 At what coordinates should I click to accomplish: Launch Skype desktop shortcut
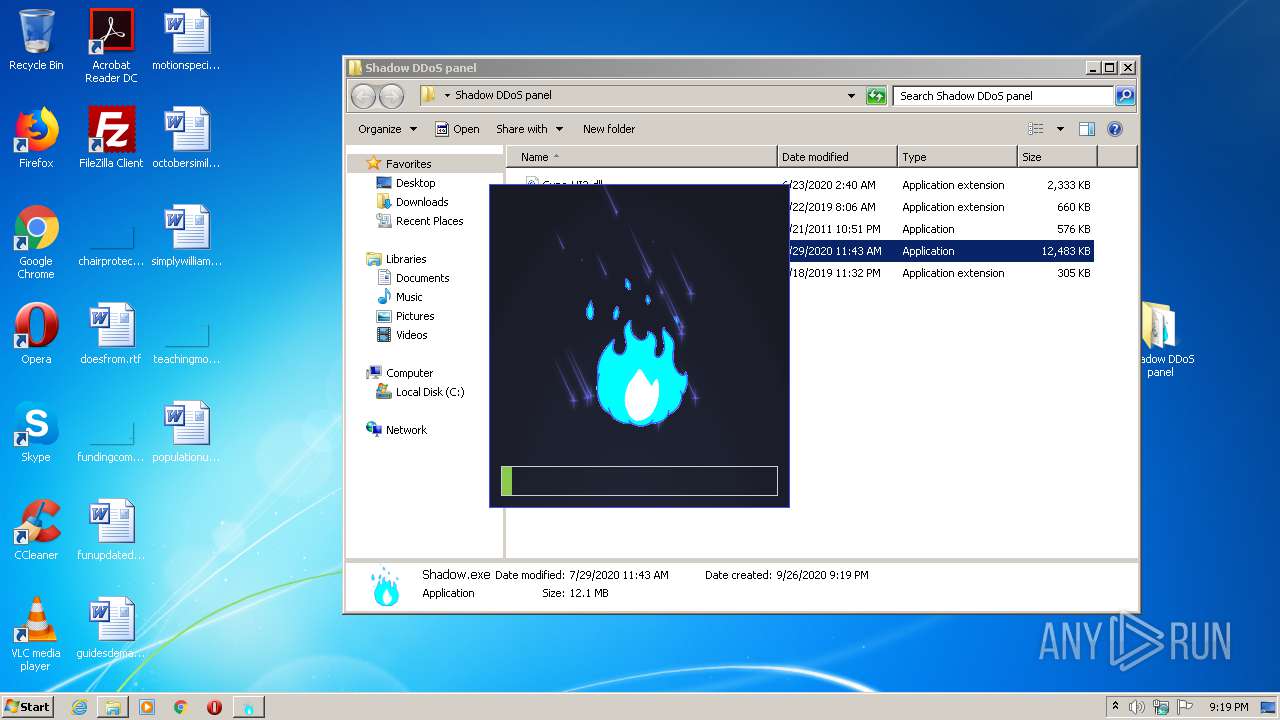(x=36, y=432)
